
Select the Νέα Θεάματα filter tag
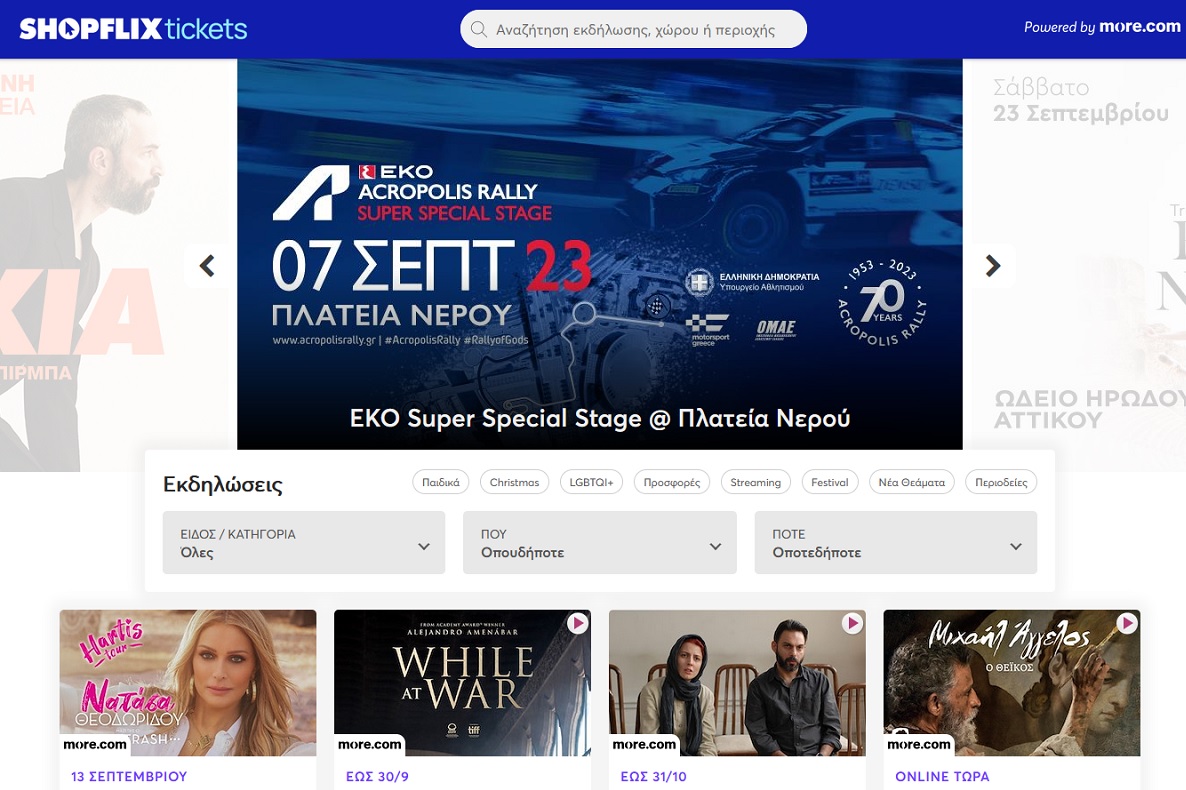pos(911,482)
